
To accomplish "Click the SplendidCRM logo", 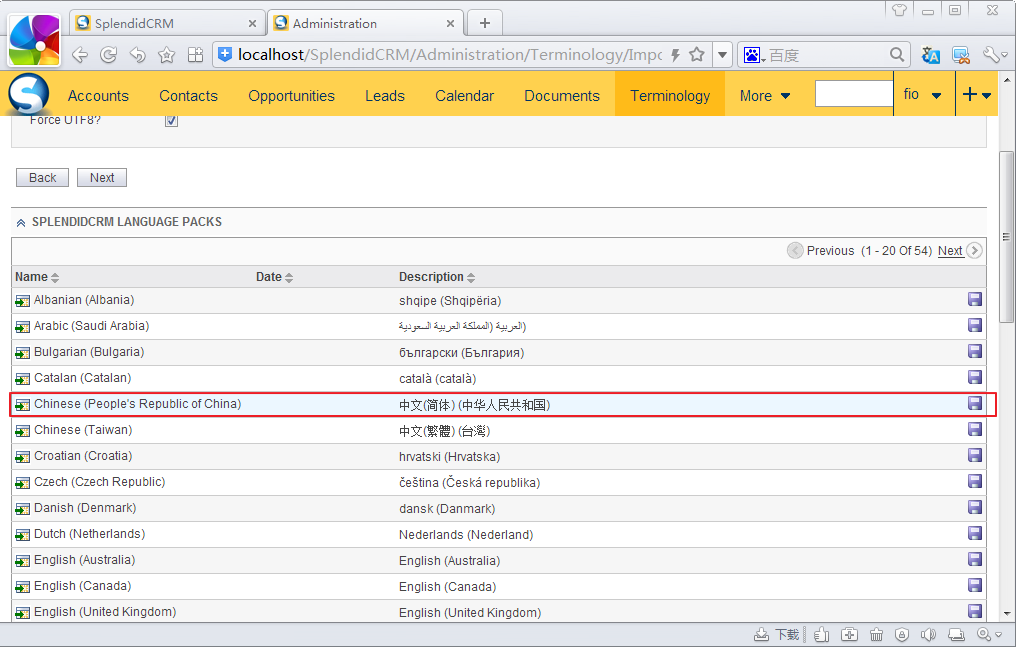I will (x=29, y=95).
